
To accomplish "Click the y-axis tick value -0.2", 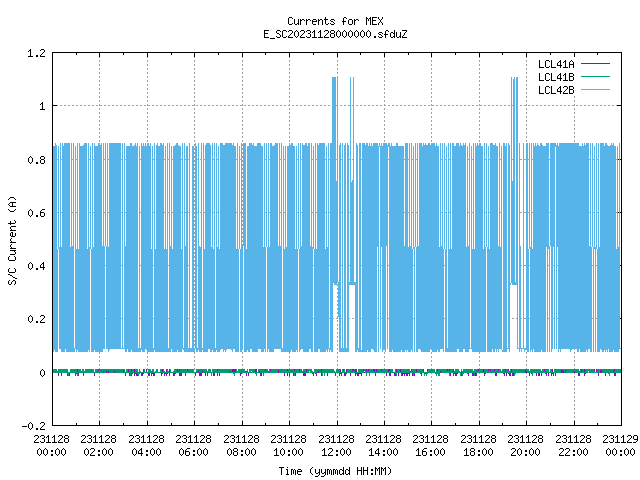I will tap(33, 426).
